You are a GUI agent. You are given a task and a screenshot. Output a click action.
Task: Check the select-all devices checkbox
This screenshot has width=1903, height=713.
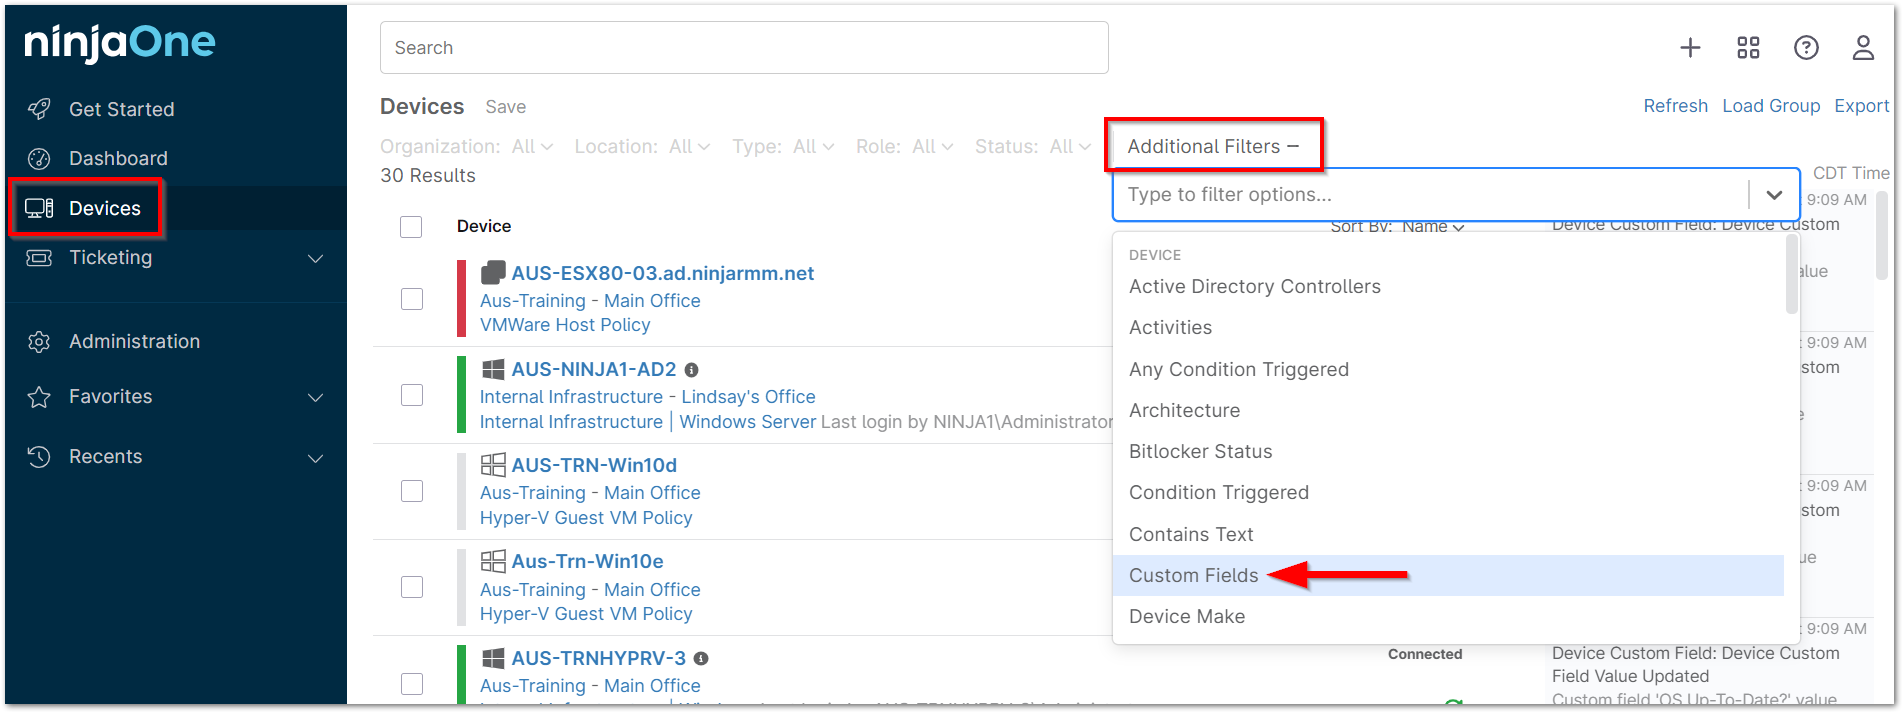coord(411,226)
